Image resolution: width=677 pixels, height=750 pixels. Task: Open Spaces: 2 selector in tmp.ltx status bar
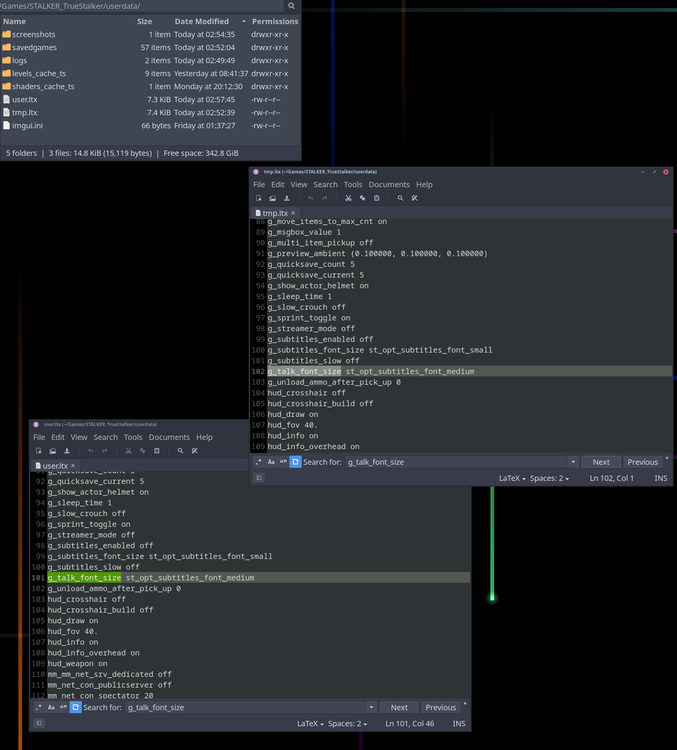click(549, 478)
